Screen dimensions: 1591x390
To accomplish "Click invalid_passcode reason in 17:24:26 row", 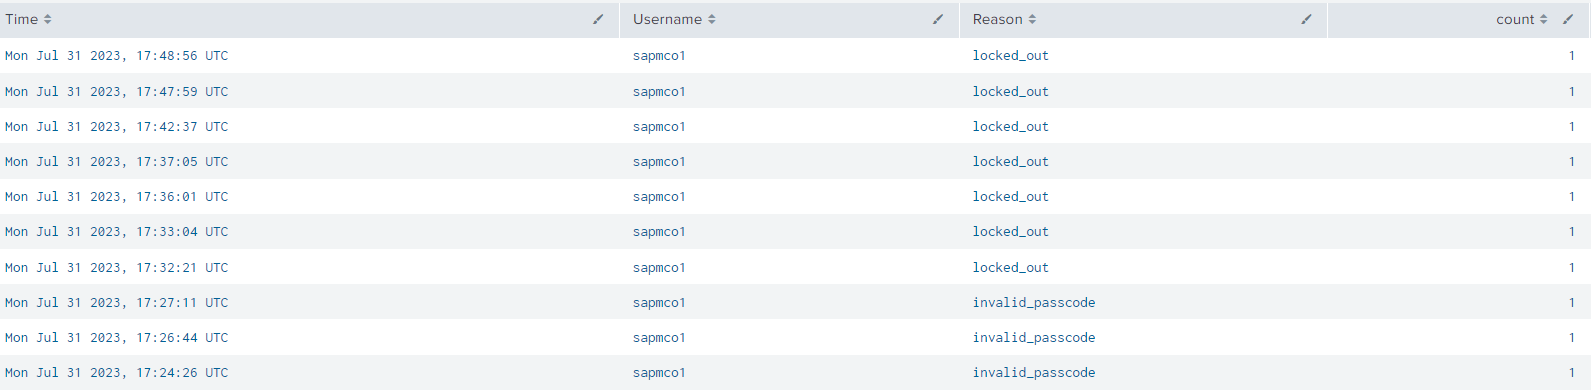I will (x=1034, y=372).
